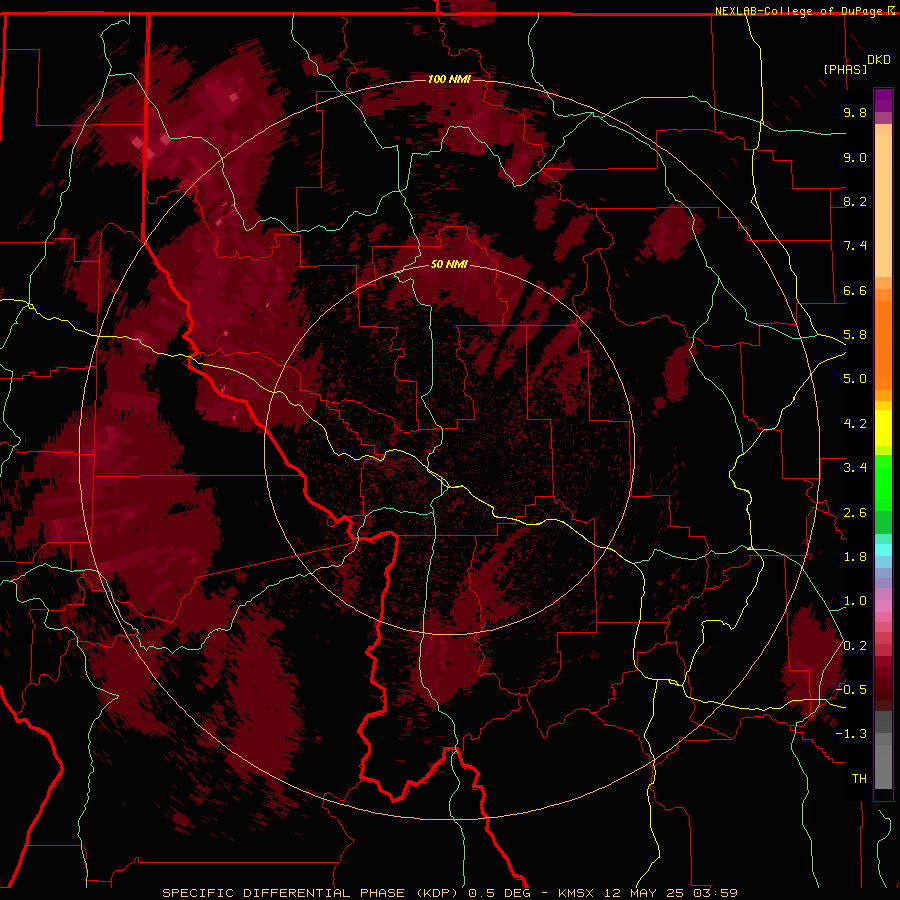Click the 4.2 value on the color scale

(855, 424)
